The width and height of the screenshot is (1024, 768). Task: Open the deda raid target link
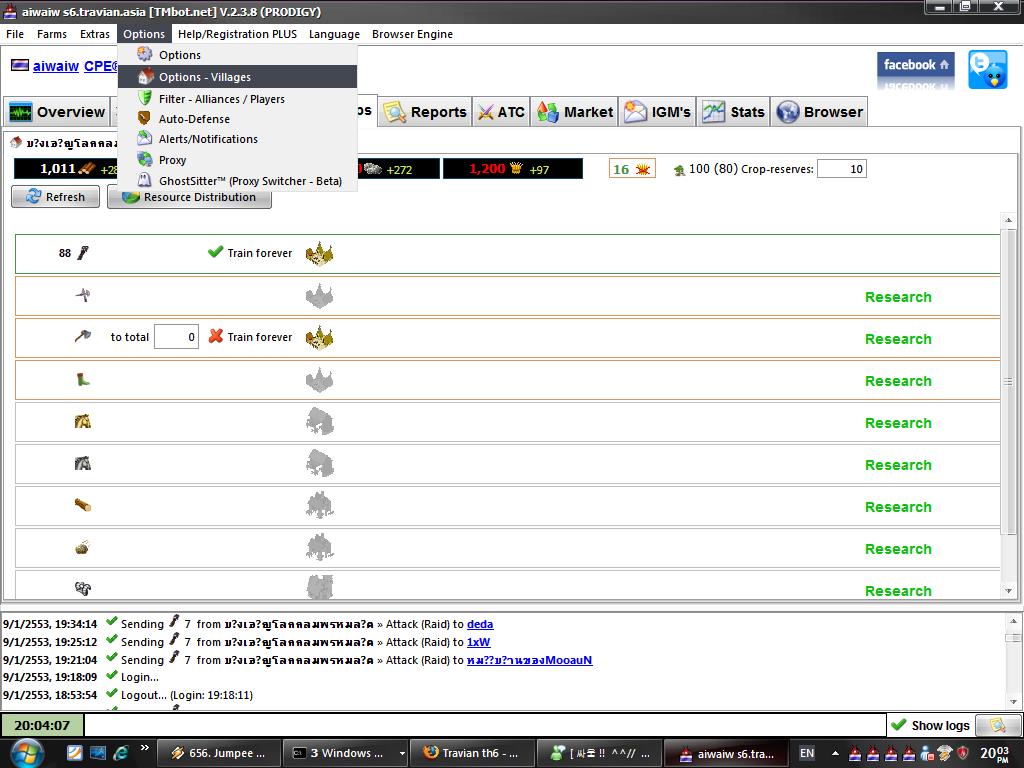tap(480, 624)
